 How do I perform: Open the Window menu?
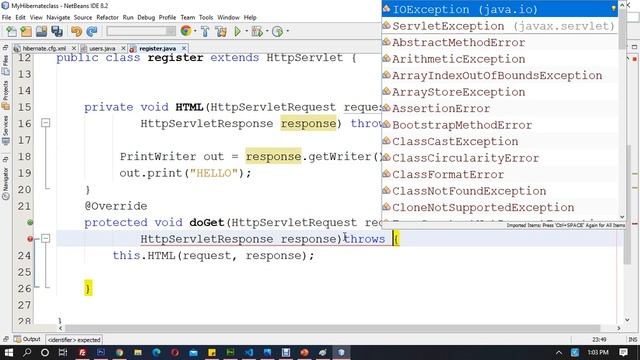click(x=228, y=18)
